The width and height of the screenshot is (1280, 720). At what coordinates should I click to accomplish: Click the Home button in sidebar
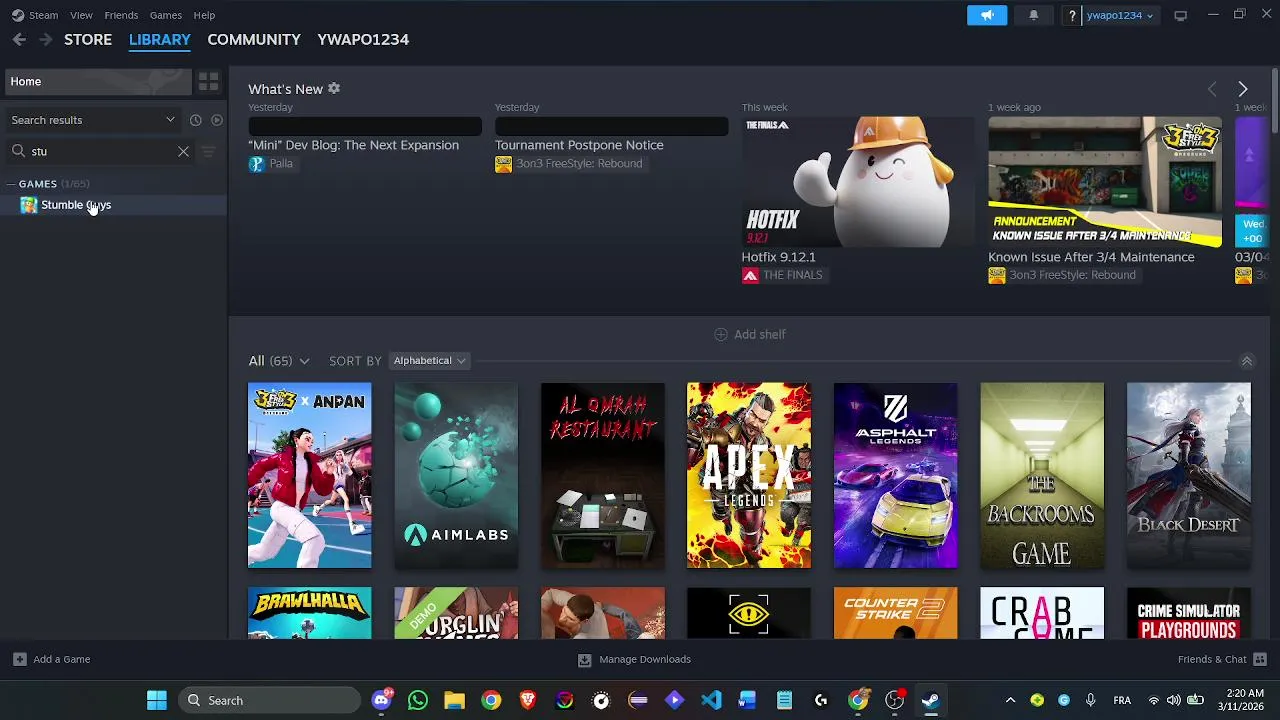pyautogui.click(x=97, y=81)
